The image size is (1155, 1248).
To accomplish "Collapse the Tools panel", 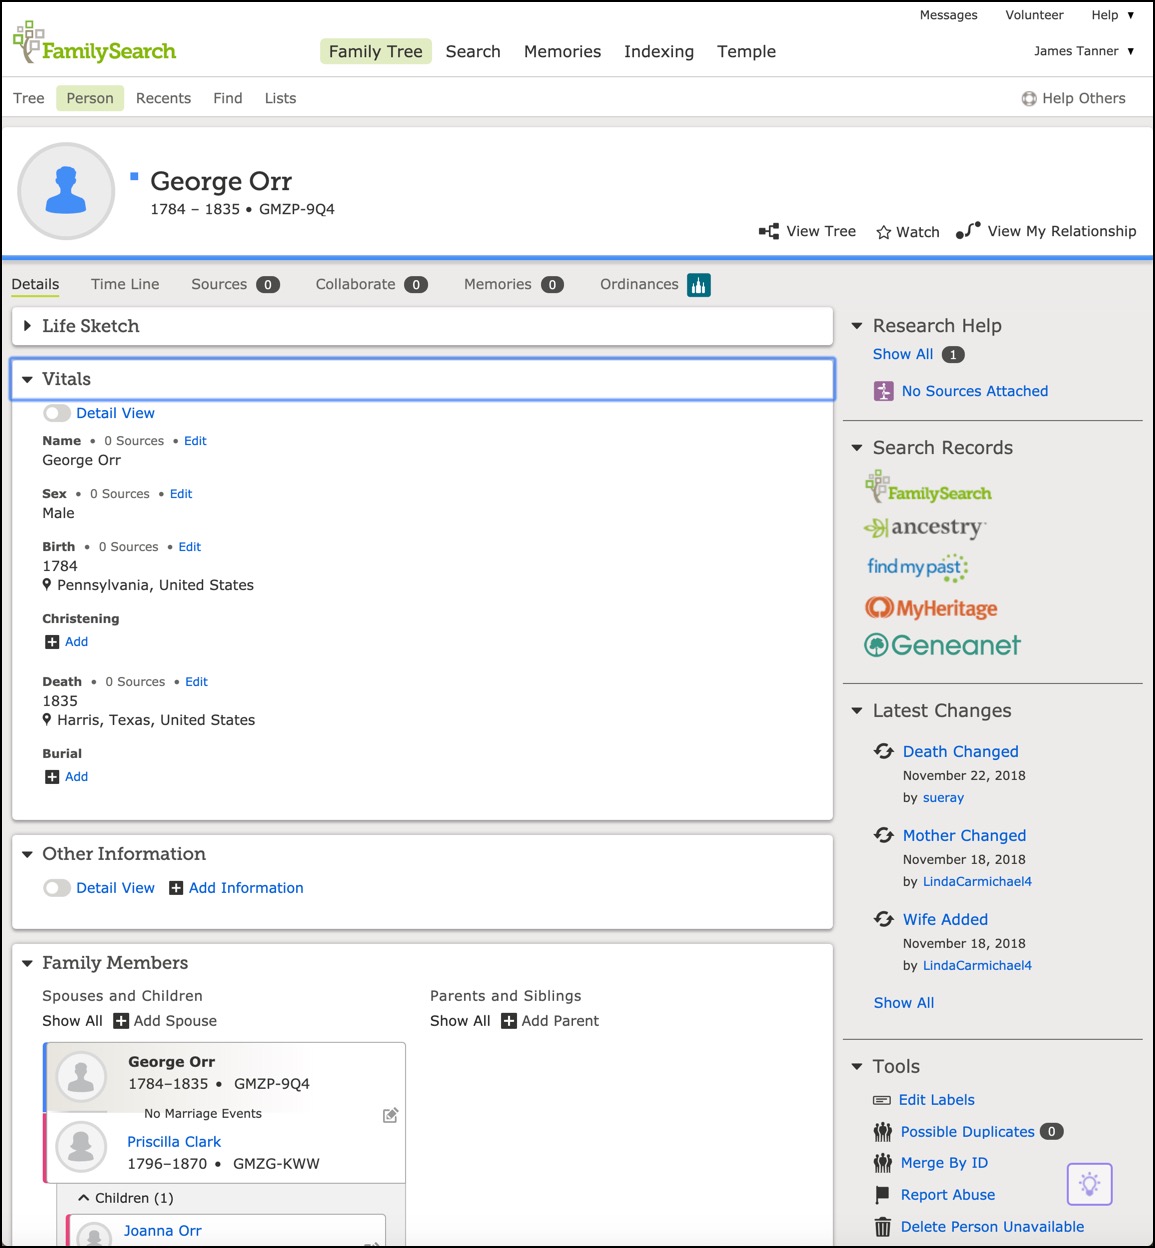I will [856, 1067].
